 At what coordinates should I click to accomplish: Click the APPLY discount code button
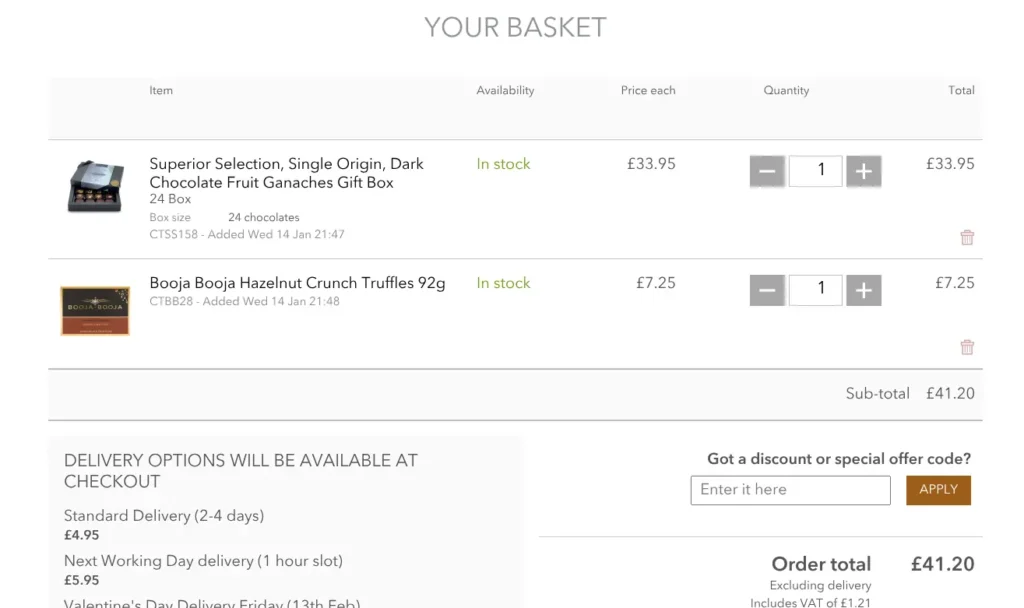(938, 490)
